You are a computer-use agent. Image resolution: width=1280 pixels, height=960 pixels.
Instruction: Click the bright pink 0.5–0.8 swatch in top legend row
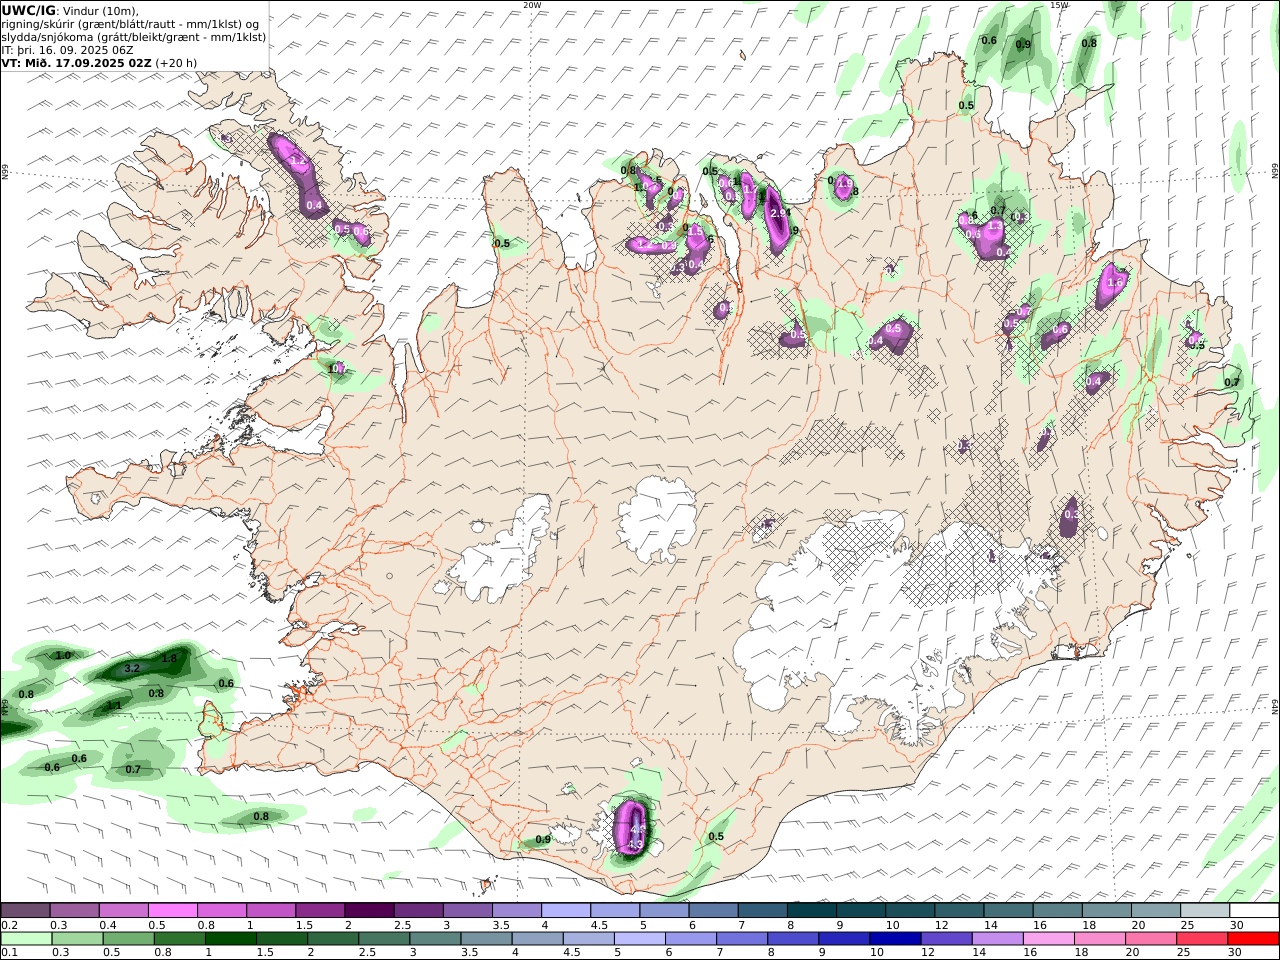(172, 910)
